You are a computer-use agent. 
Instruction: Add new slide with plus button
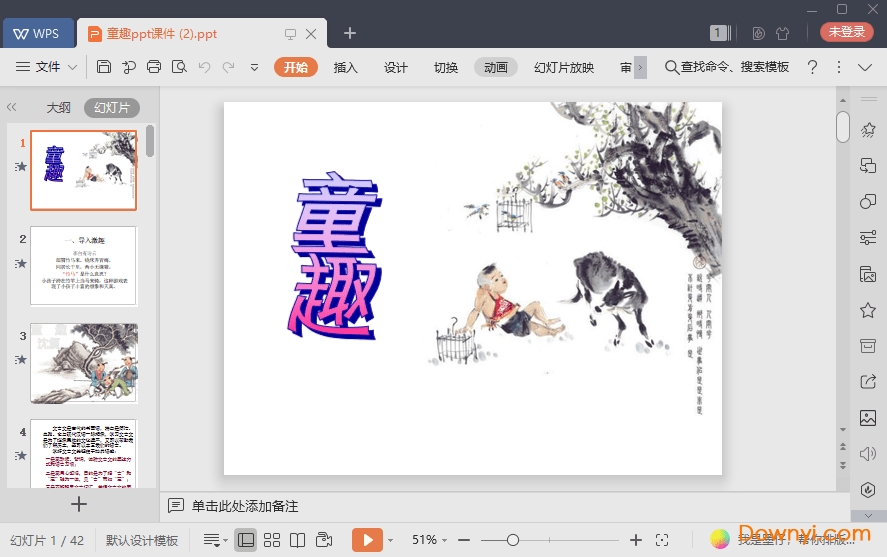[79, 504]
